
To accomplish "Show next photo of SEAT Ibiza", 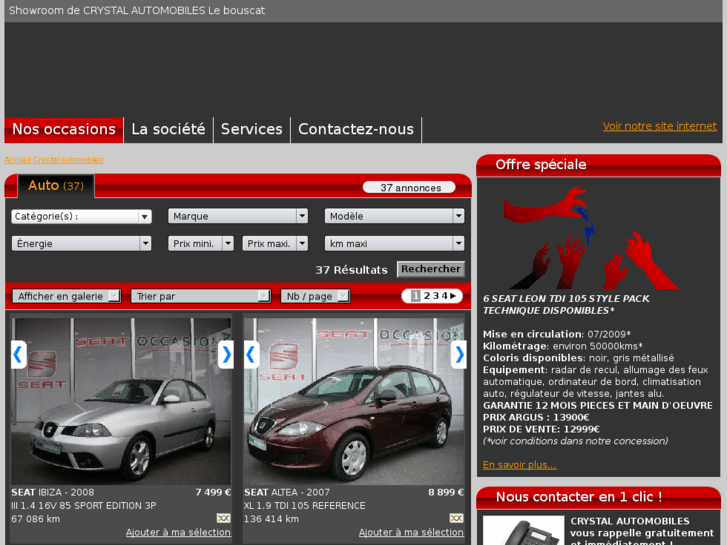I will (226, 354).
